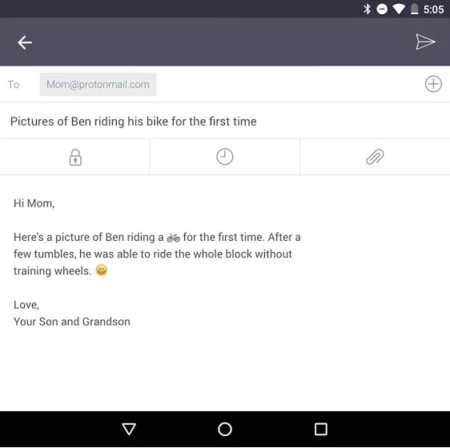Select the Mom@protonmail.com recipient chip

coord(98,84)
